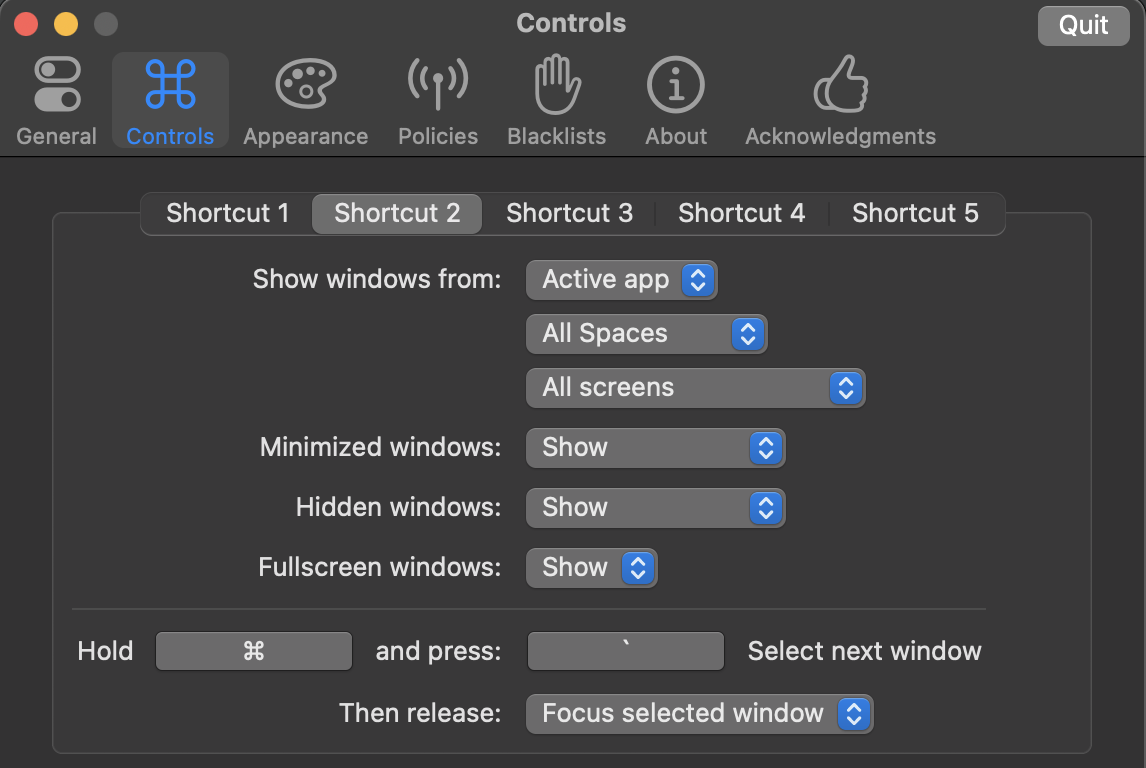
Task: Switch to the Shortcut 1 tab
Action: (227, 213)
